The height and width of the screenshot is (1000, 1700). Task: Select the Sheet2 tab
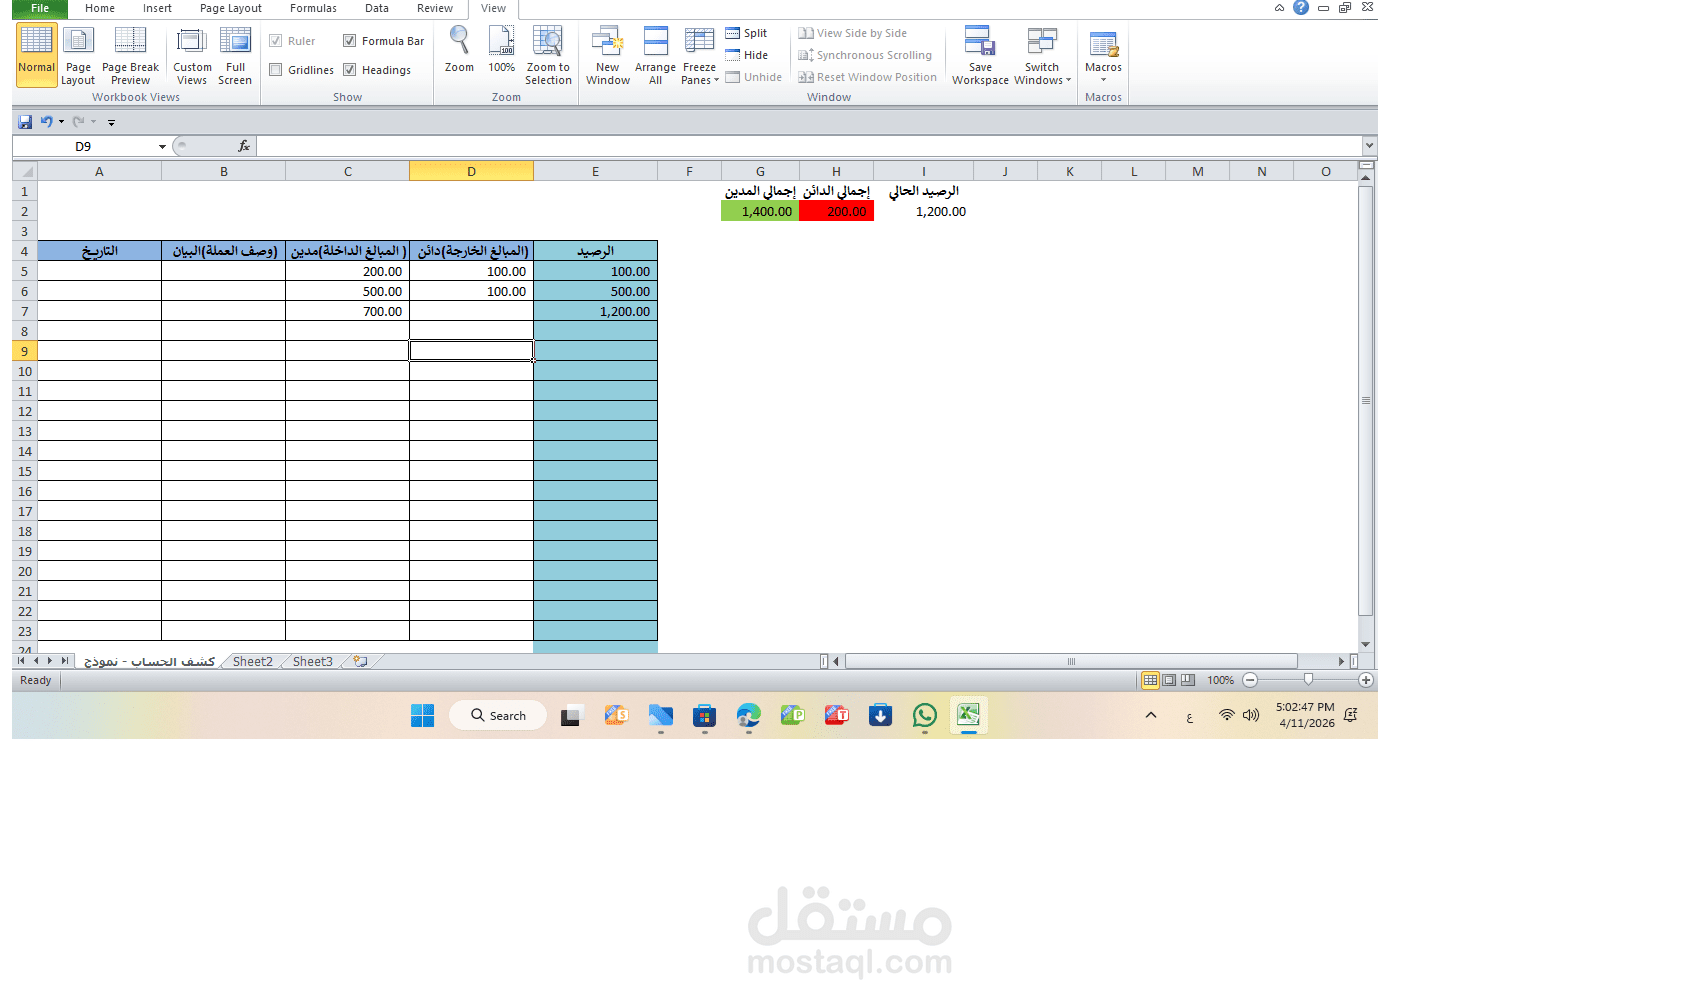tap(252, 661)
